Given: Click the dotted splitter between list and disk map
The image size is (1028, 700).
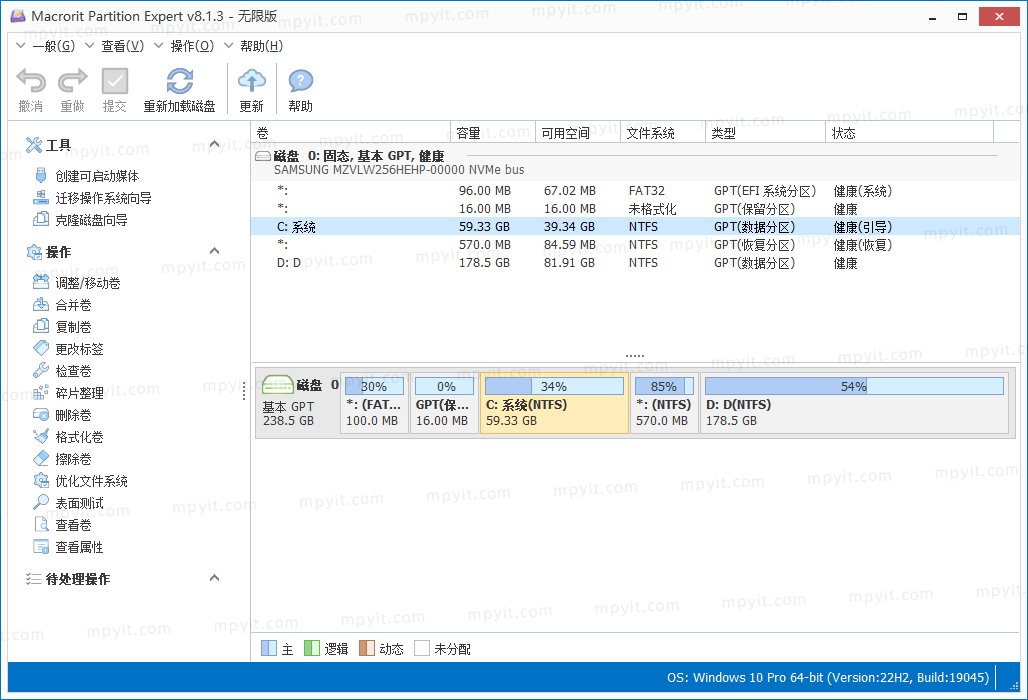Looking at the screenshot, I should pos(635,356).
